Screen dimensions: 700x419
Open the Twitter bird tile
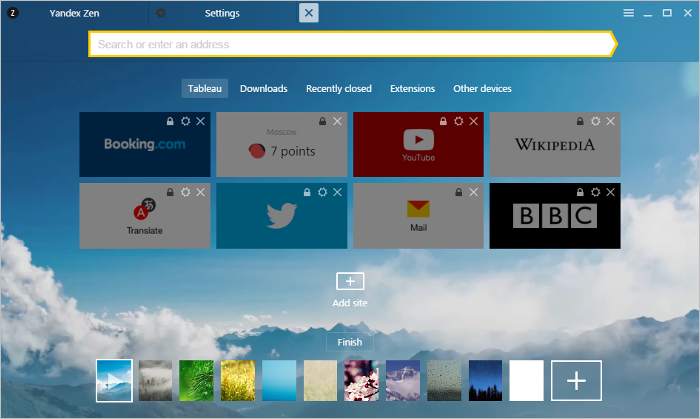pos(282,216)
